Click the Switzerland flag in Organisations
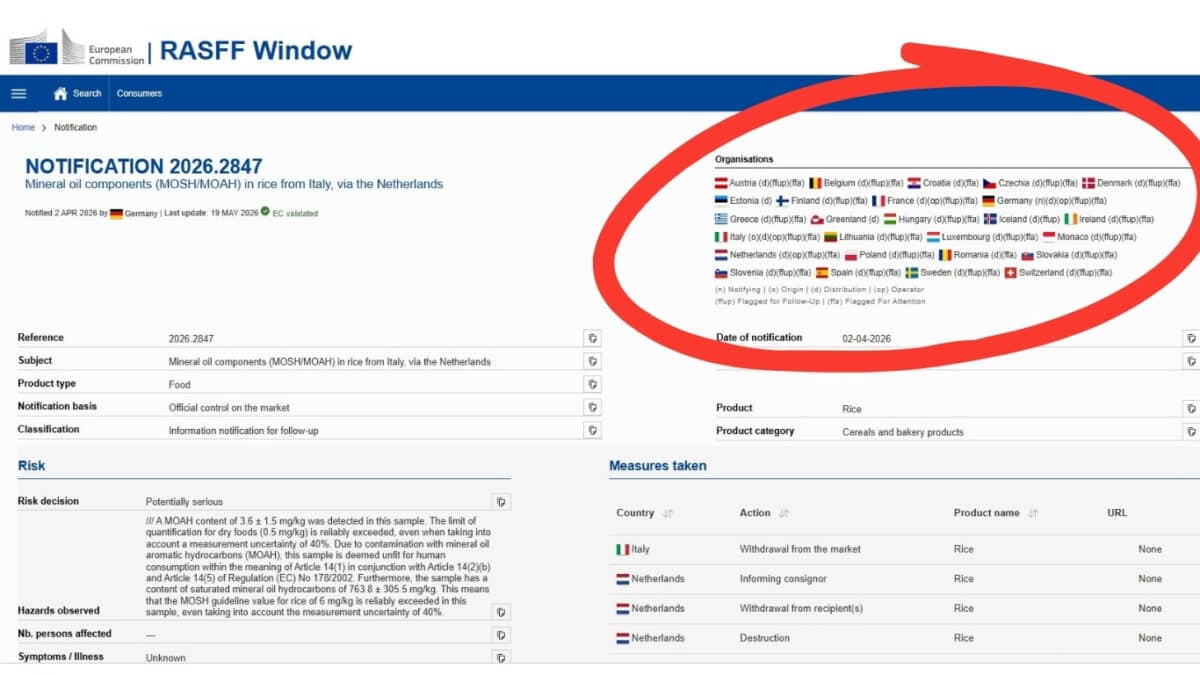 (1010, 272)
